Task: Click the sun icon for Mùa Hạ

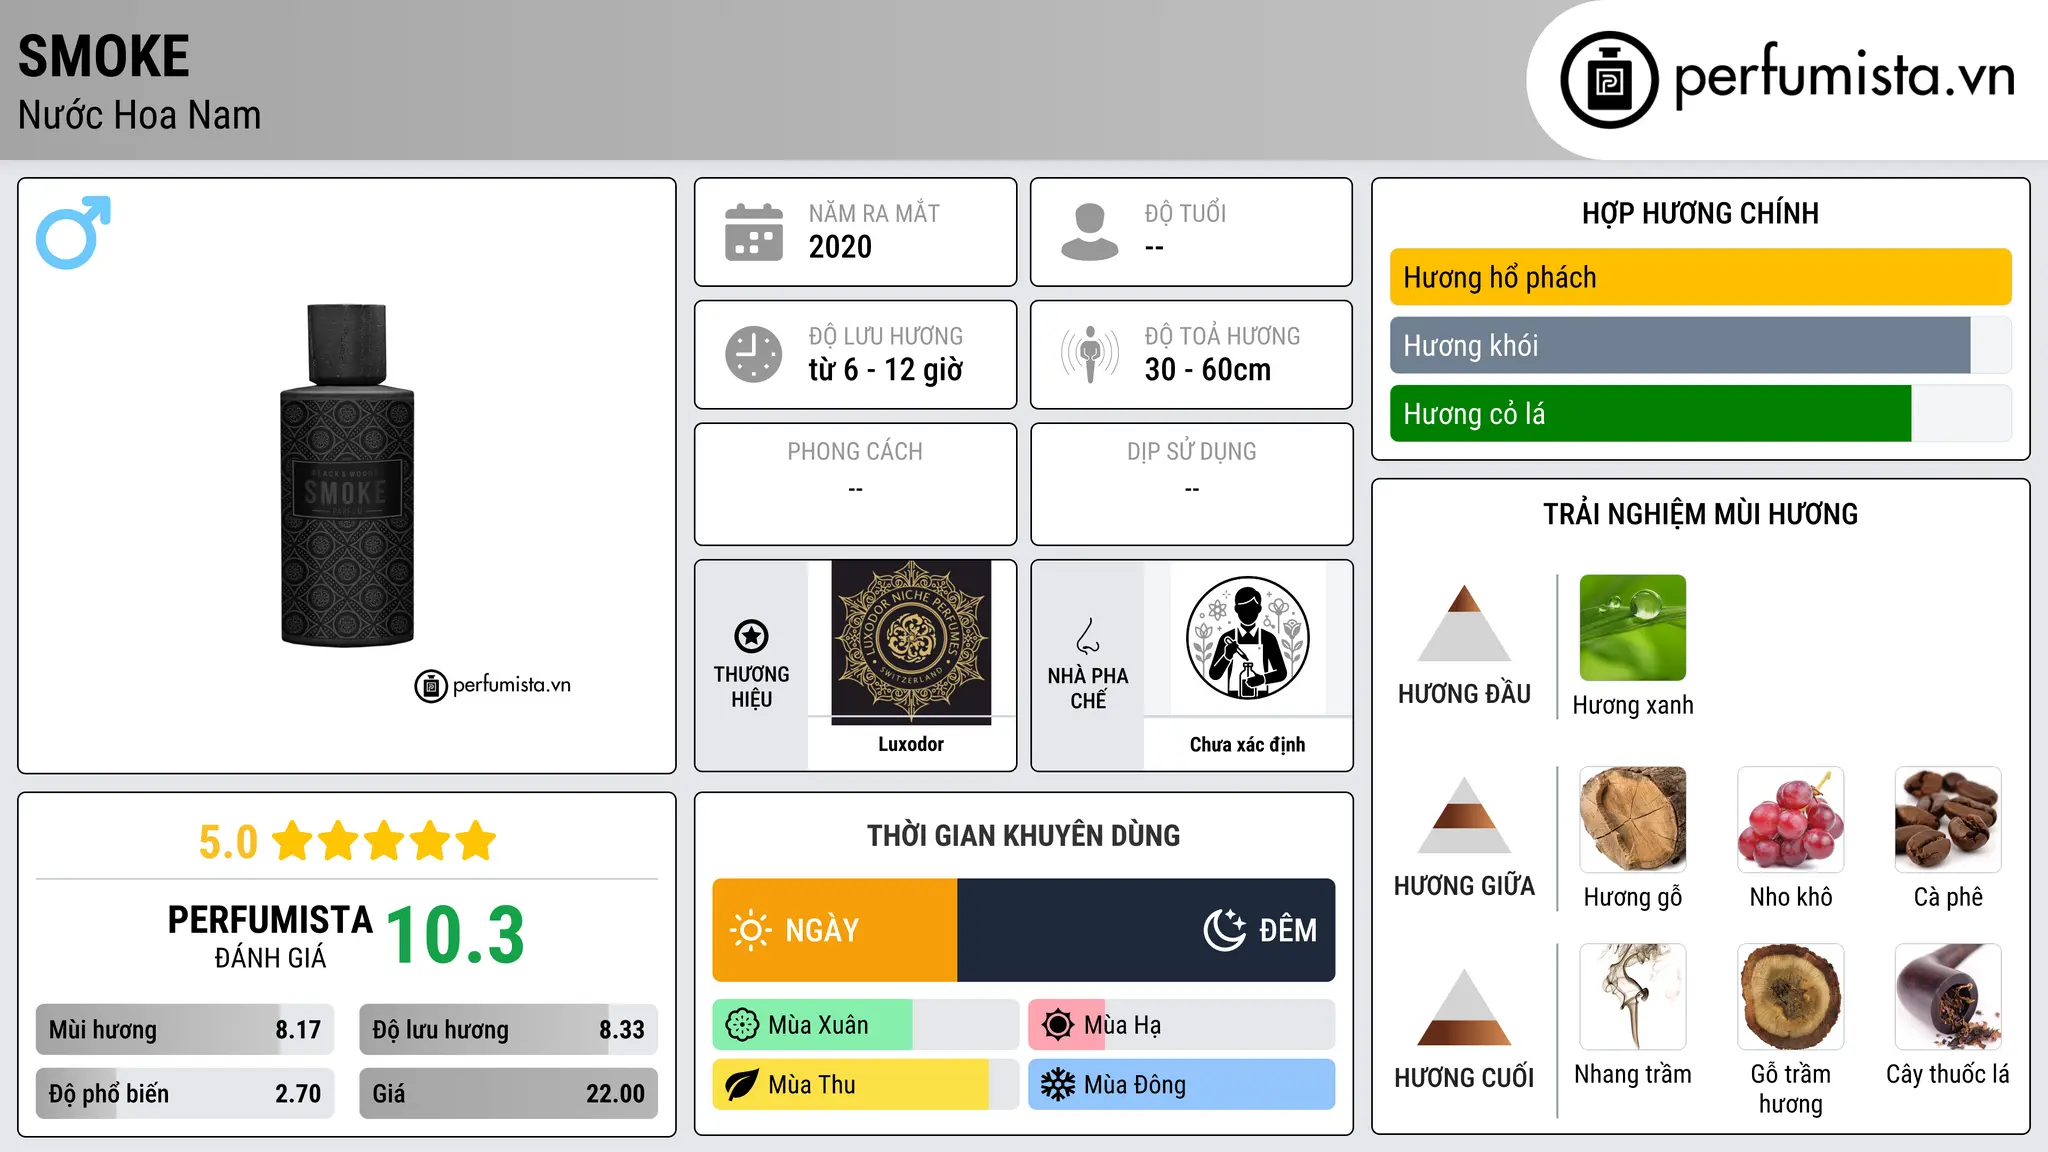Action: [1058, 1025]
